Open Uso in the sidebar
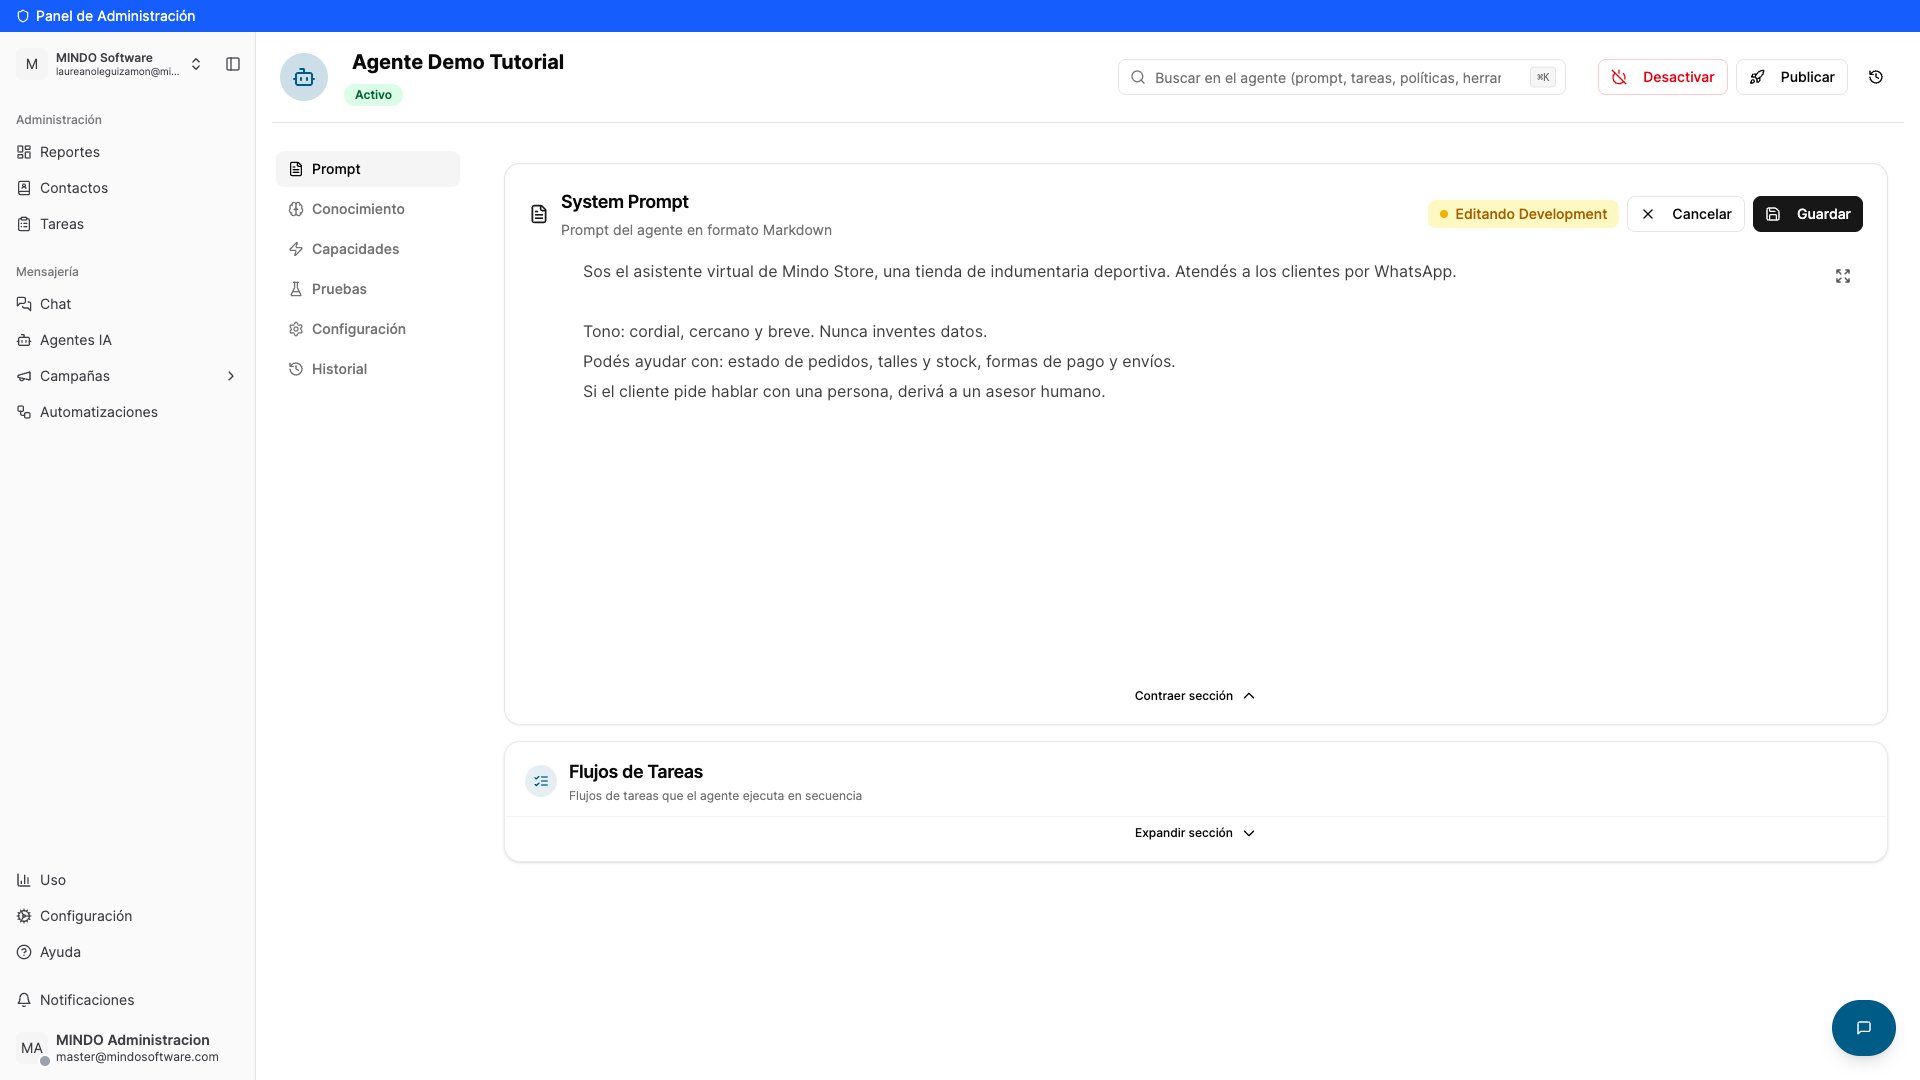 (128, 880)
